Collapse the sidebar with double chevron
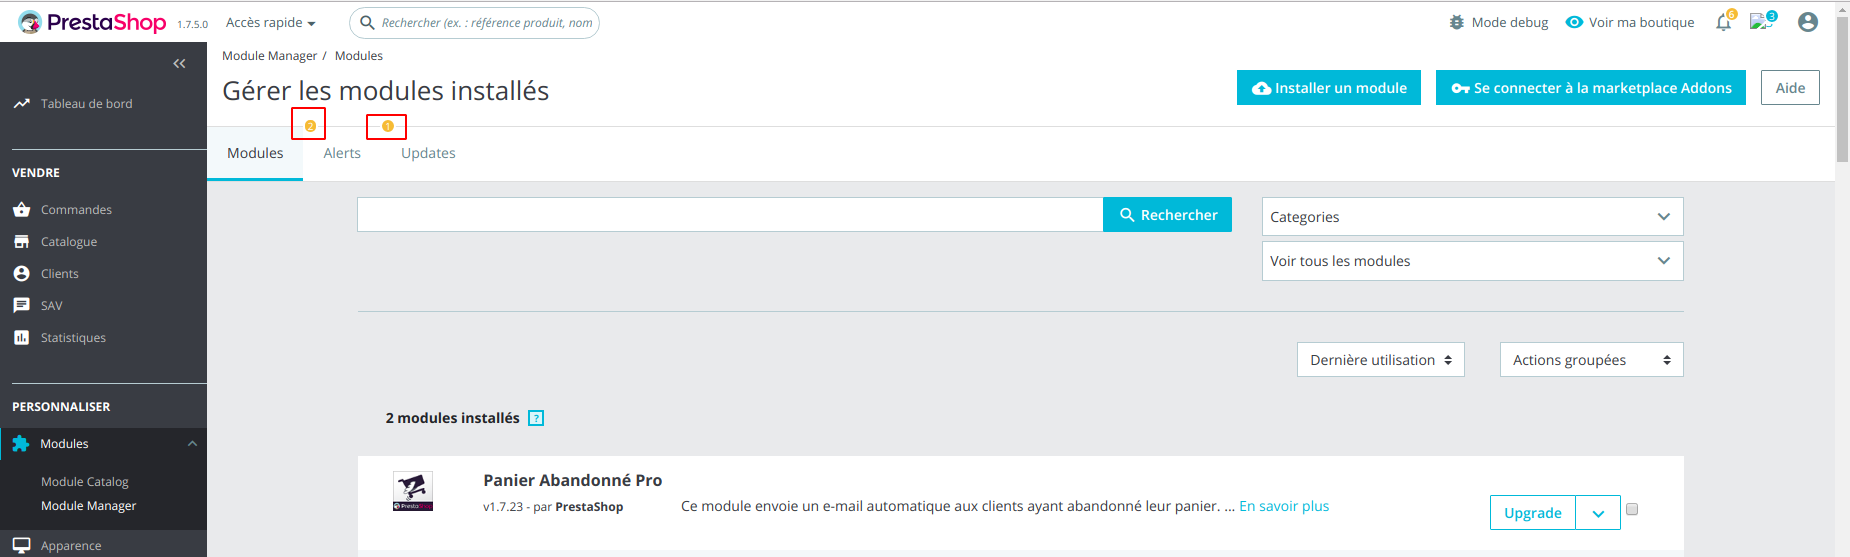The height and width of the screenshot is (557, 1850). [179, 63]
